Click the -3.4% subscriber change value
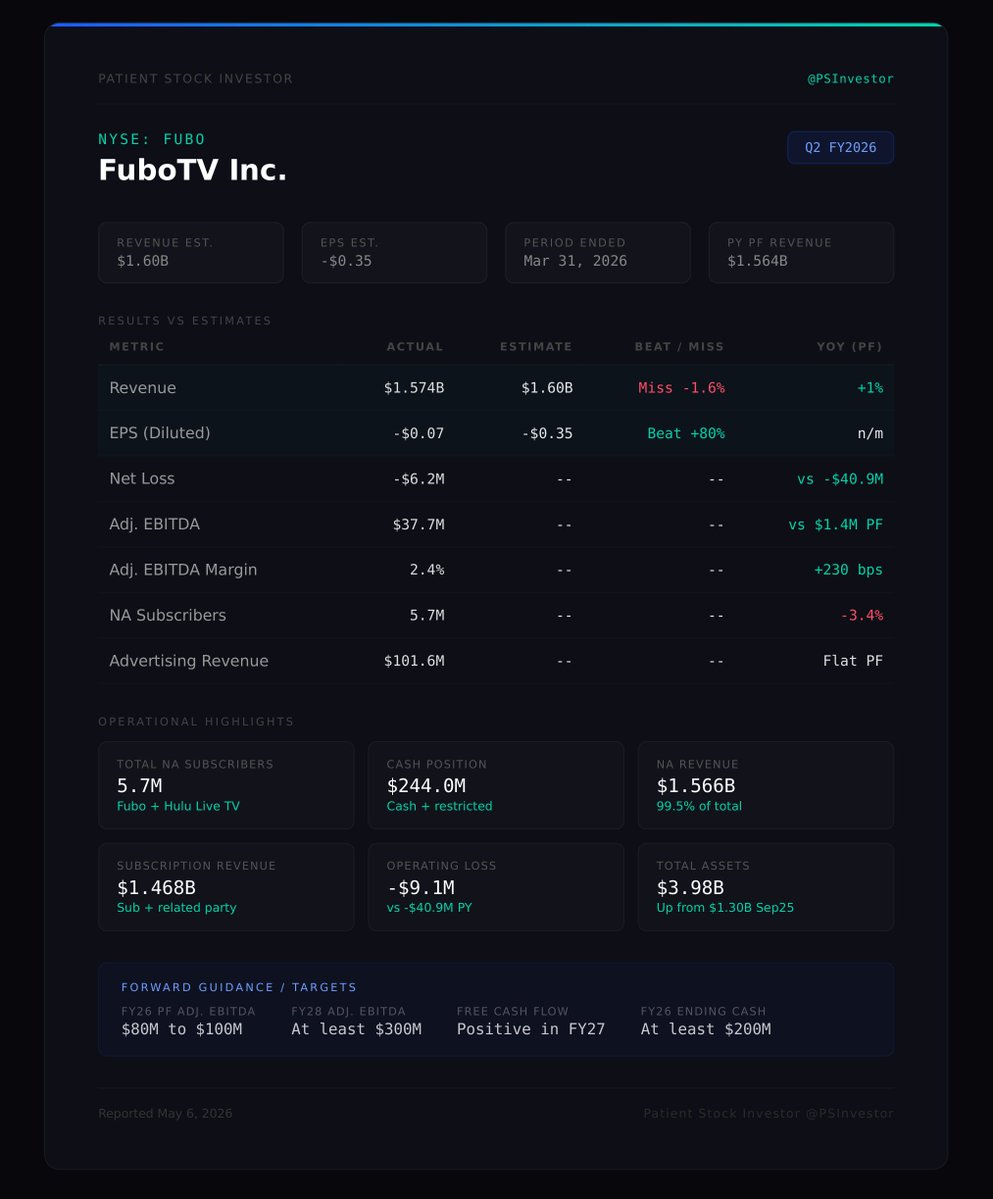The width and height of the screenshot is (993, 1199). [862, 616]
